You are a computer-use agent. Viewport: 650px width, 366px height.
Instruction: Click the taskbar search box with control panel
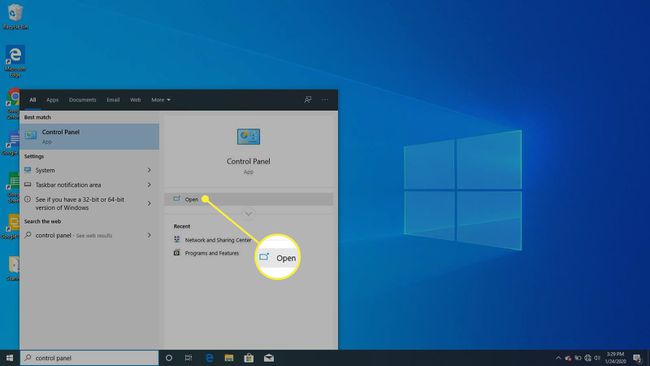[90, 358]
